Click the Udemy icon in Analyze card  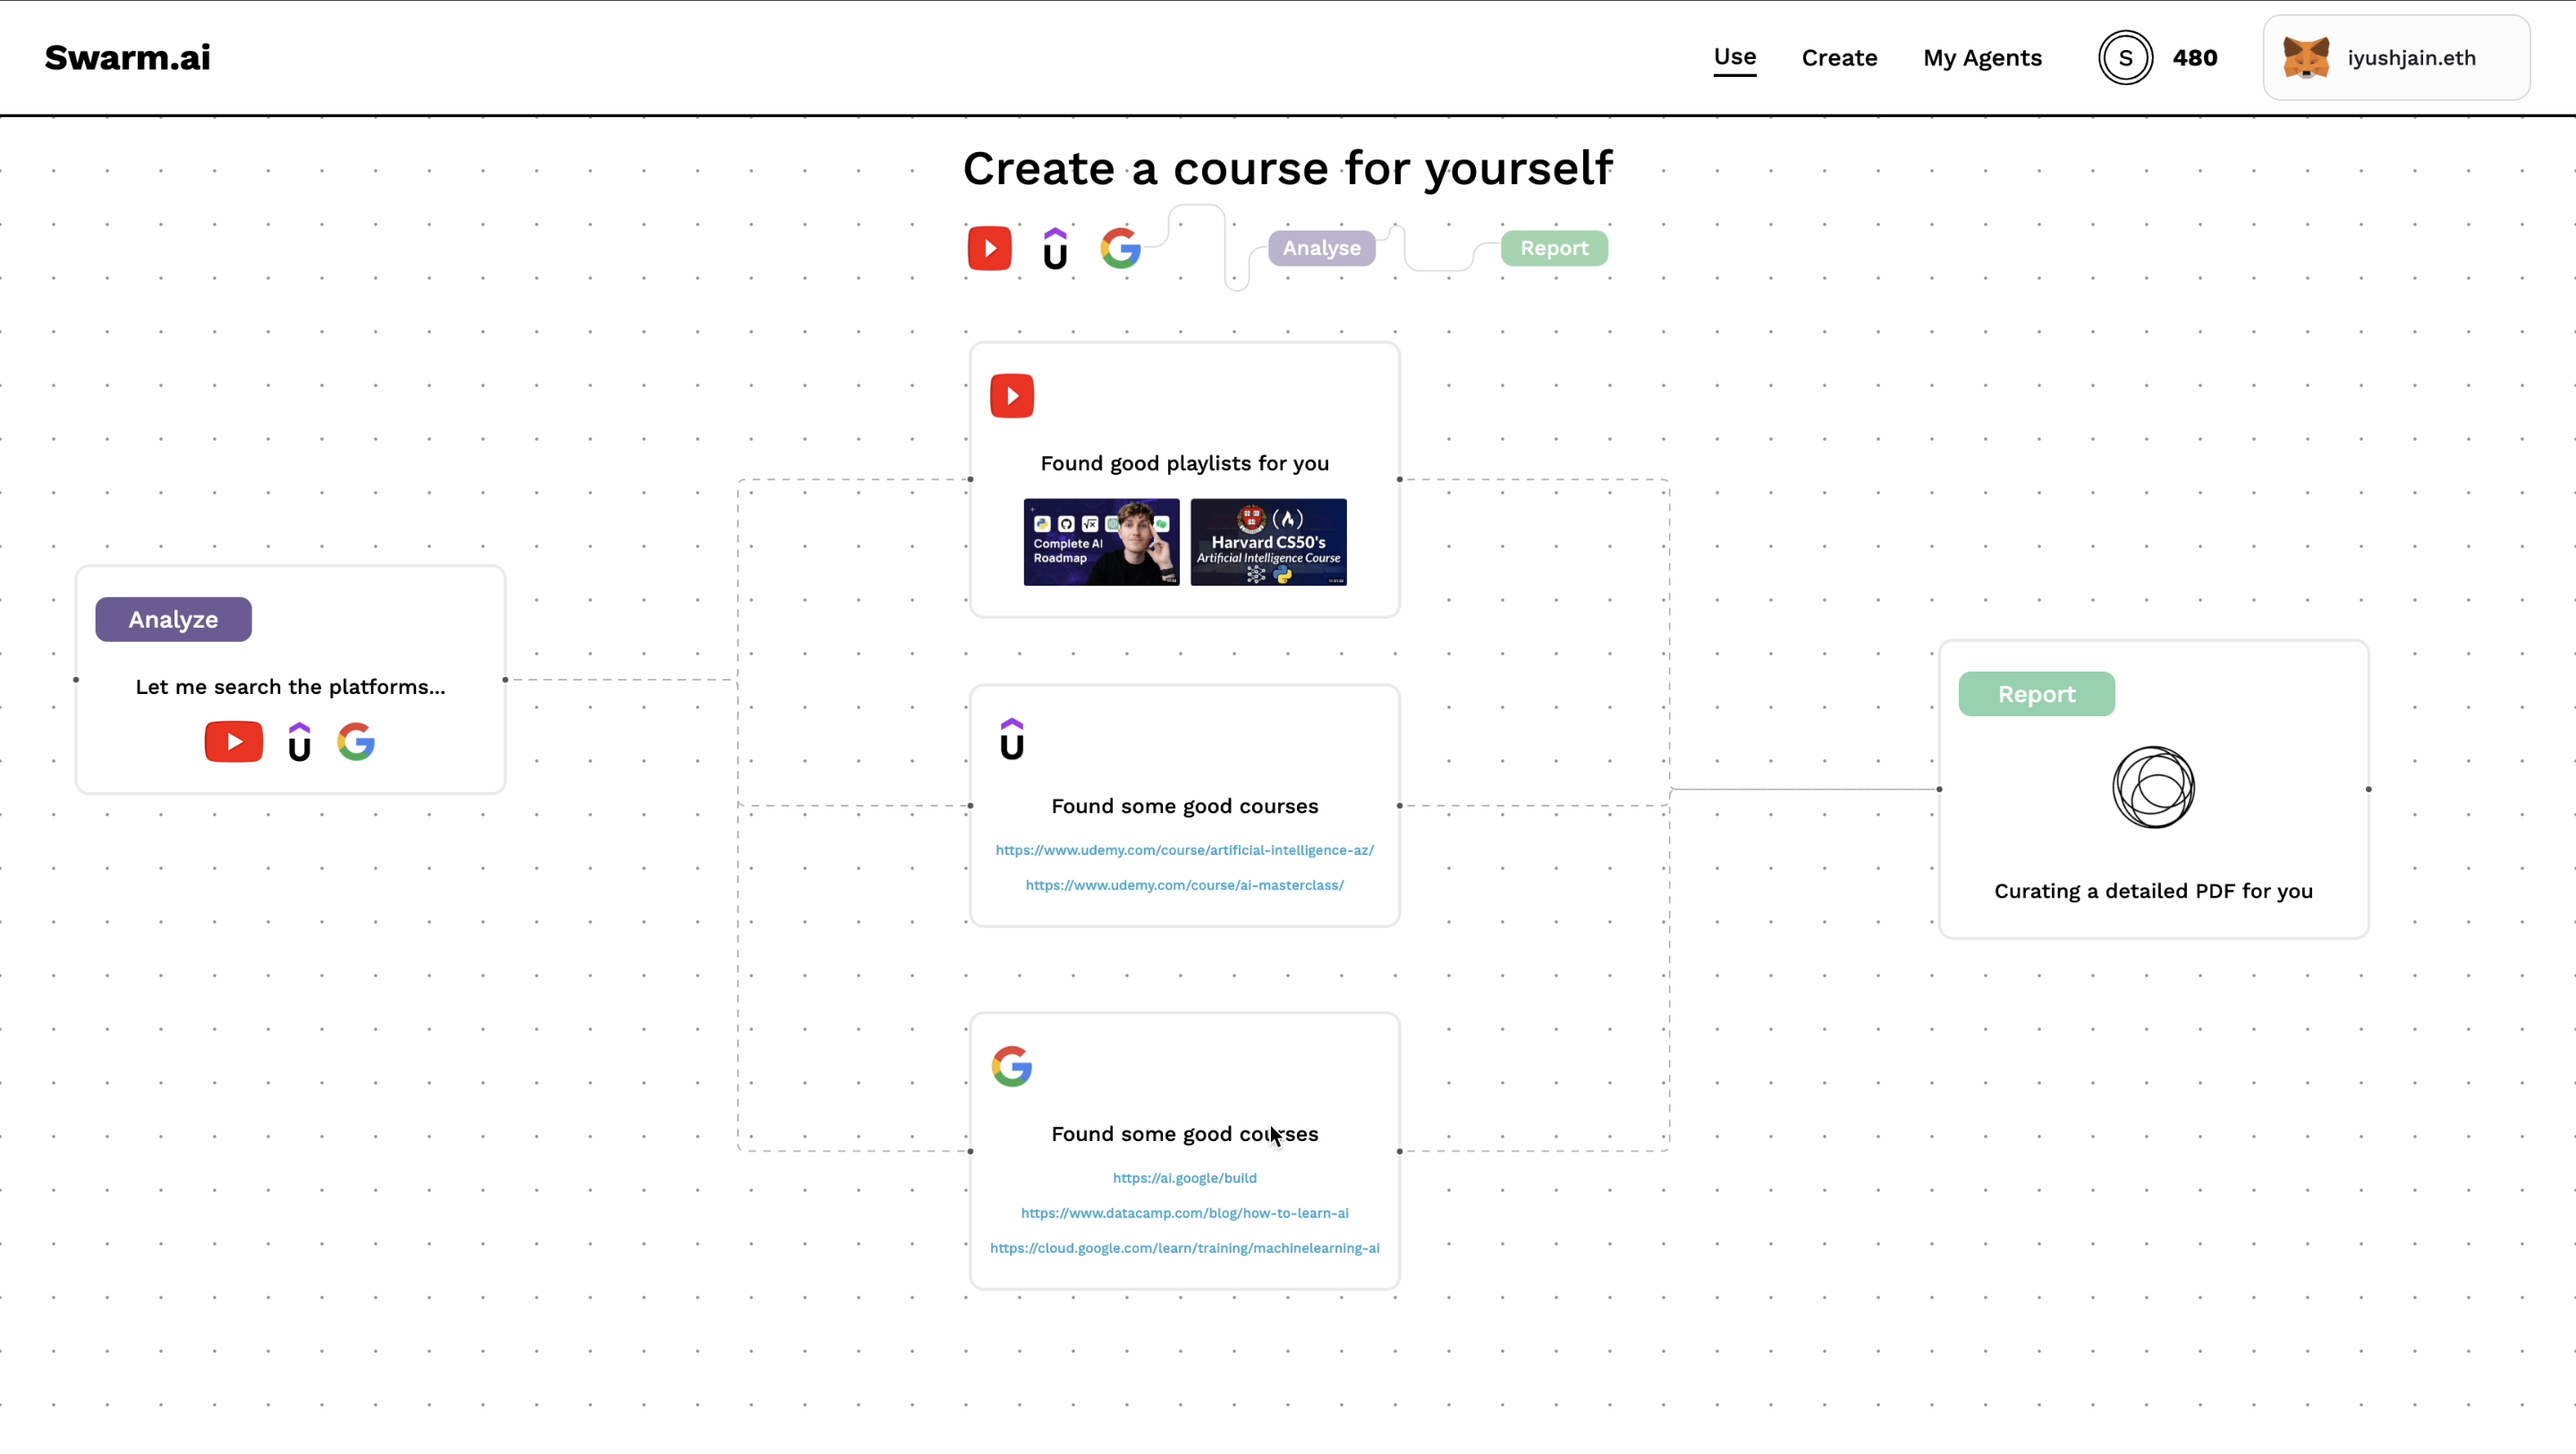[299, 742]
